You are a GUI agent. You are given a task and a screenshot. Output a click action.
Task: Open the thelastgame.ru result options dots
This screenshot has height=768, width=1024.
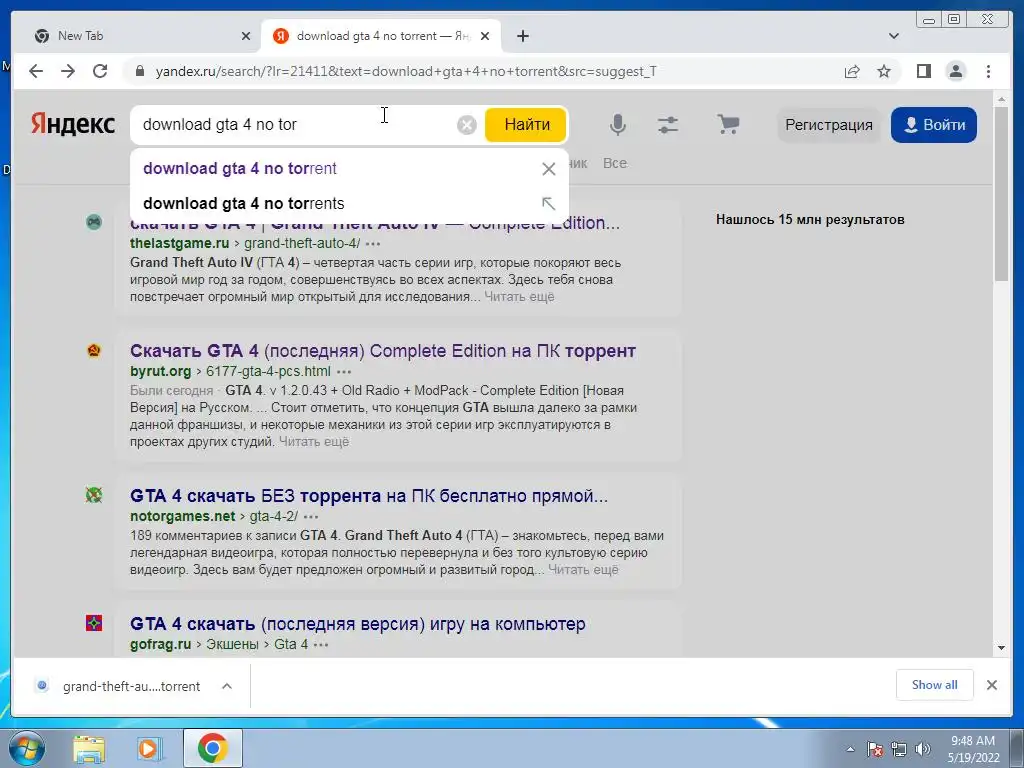pos(373,244)
